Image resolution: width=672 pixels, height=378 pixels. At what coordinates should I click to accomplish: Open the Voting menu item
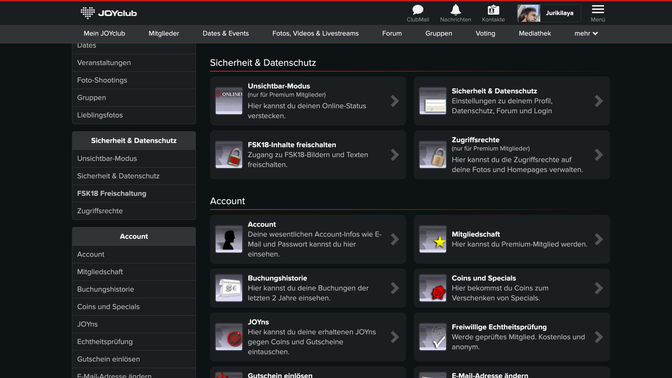[x=485, y=33]
